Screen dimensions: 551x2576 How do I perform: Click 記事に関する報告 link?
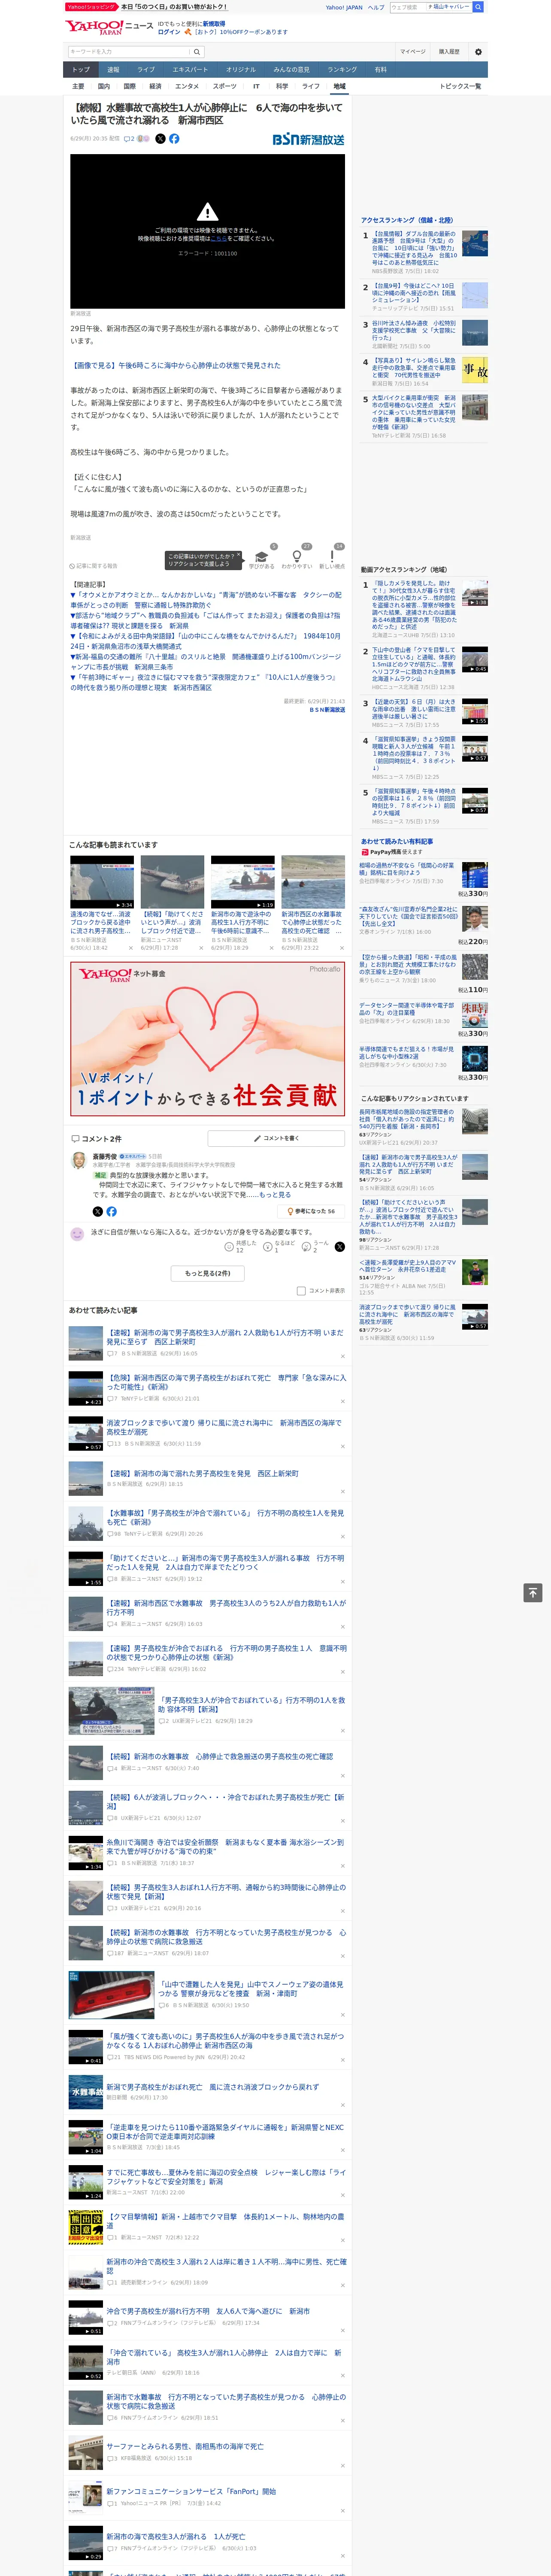pos(93,566)
